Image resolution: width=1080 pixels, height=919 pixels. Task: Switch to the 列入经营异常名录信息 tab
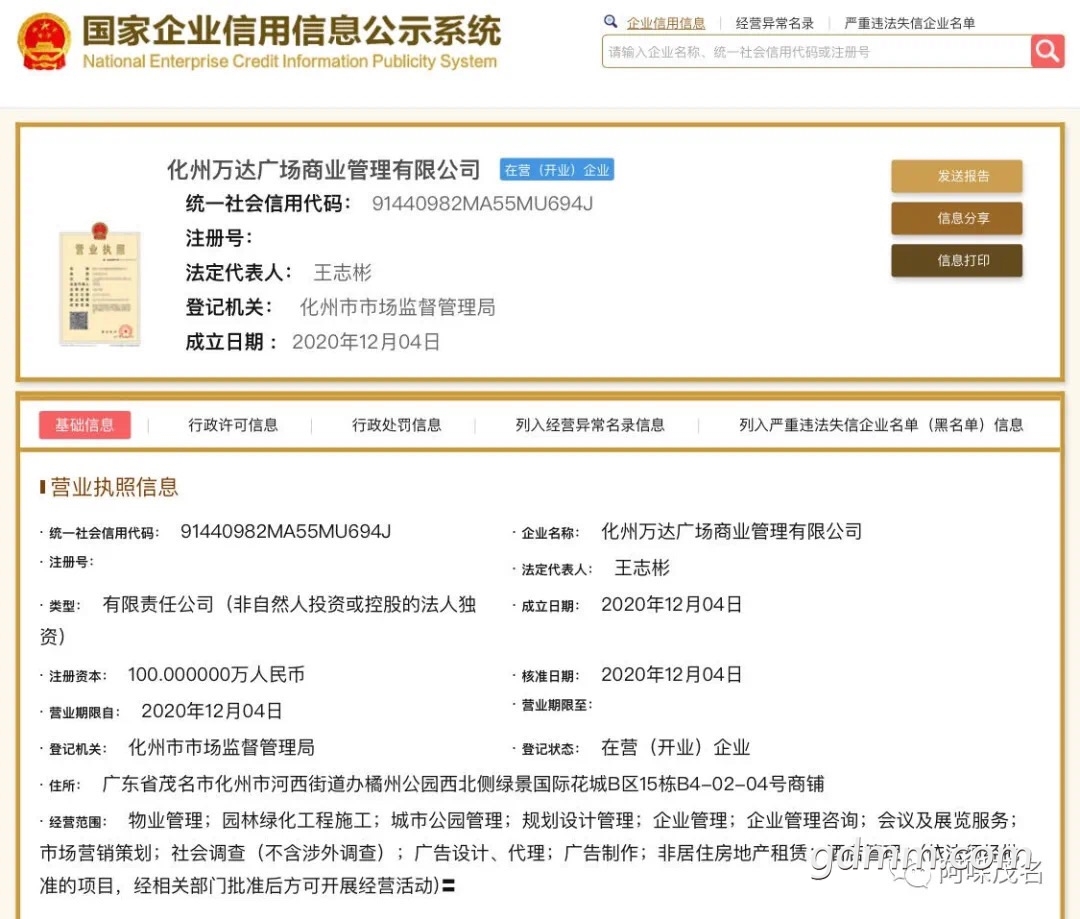(590, 425)
